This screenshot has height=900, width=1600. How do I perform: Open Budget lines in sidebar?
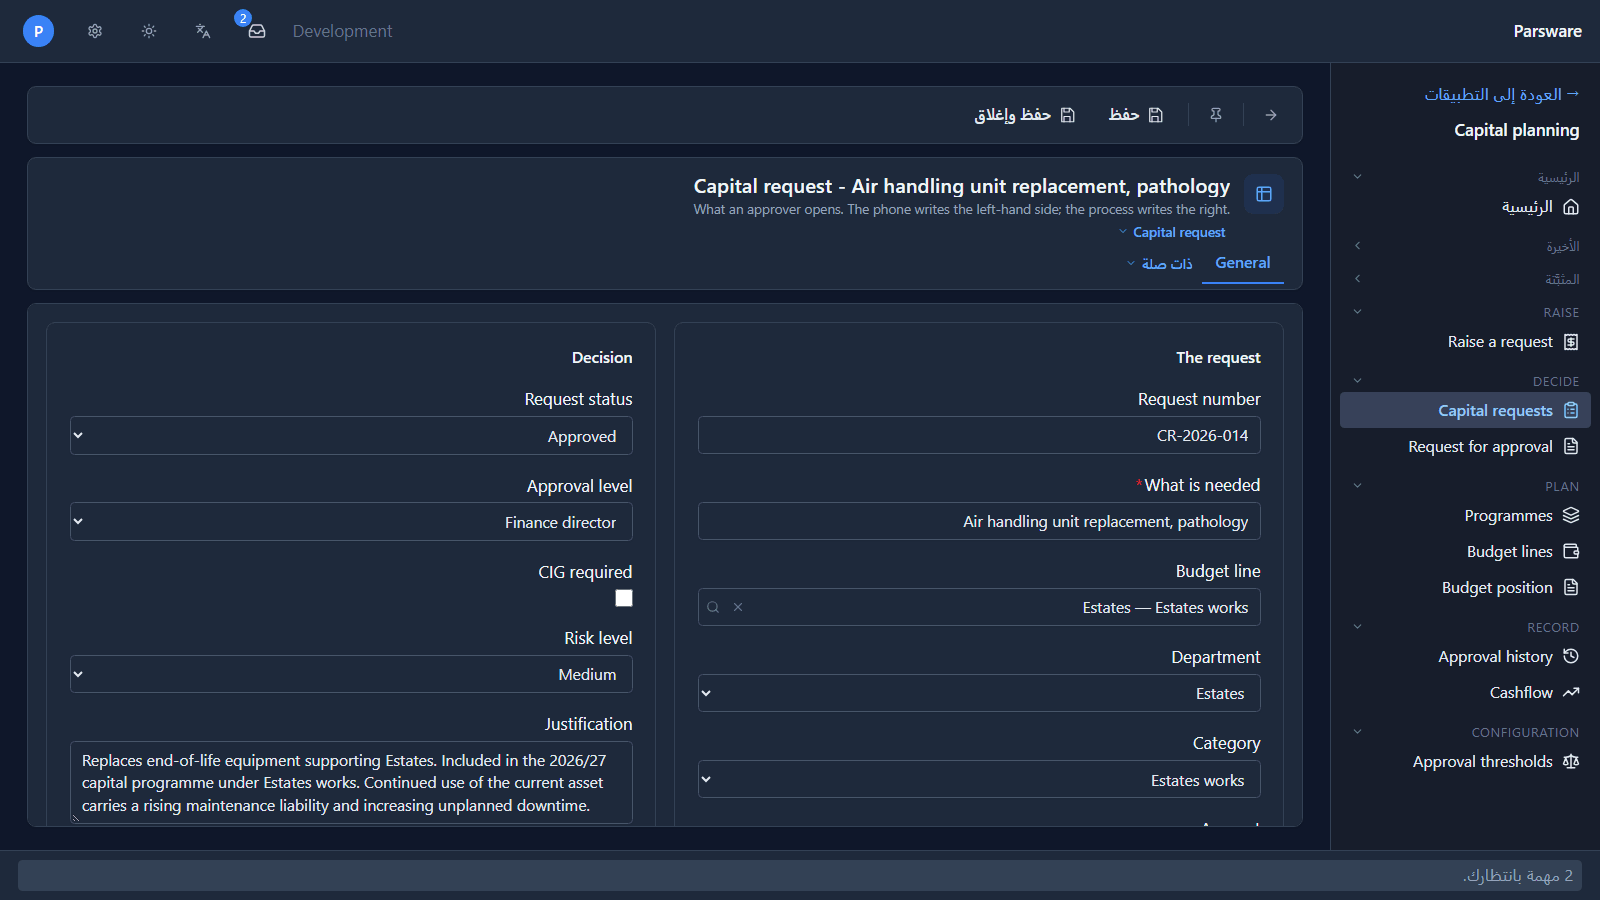(x=1465, y=551)
